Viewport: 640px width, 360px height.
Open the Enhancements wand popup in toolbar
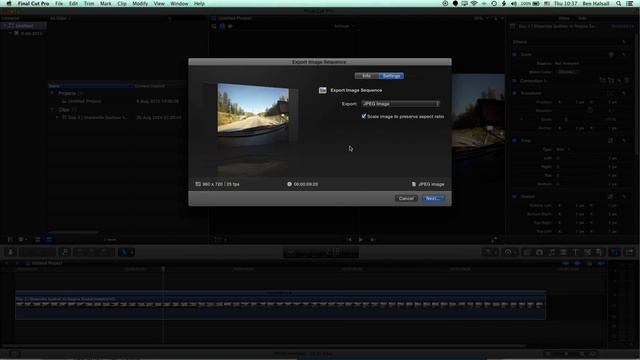click(489, 252)
